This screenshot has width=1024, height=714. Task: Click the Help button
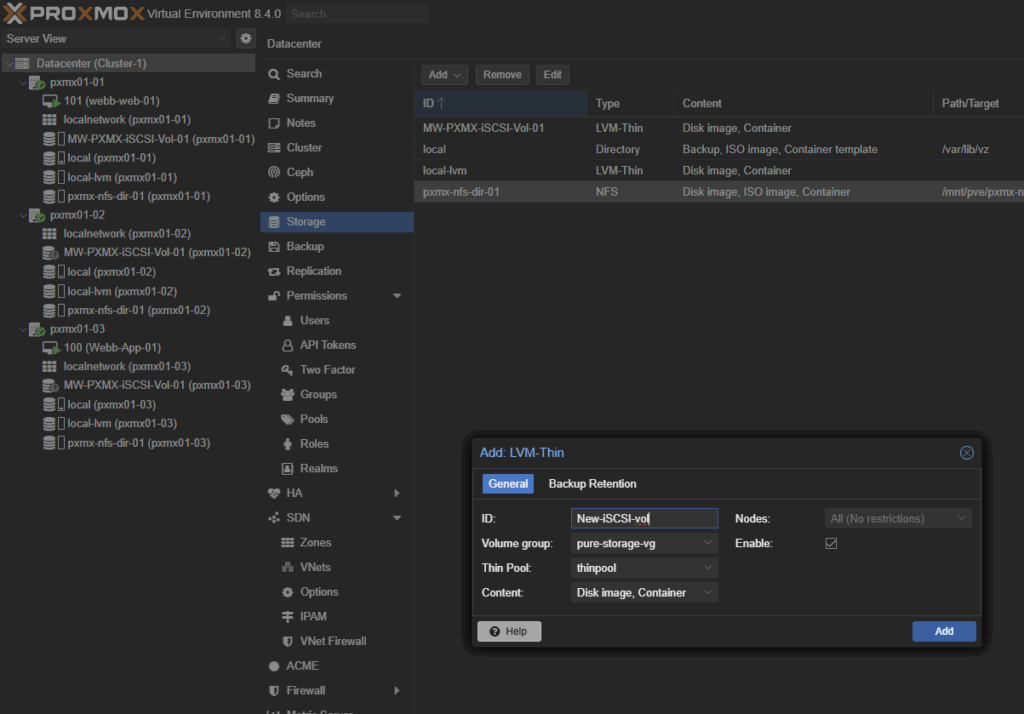coord(509,632)
